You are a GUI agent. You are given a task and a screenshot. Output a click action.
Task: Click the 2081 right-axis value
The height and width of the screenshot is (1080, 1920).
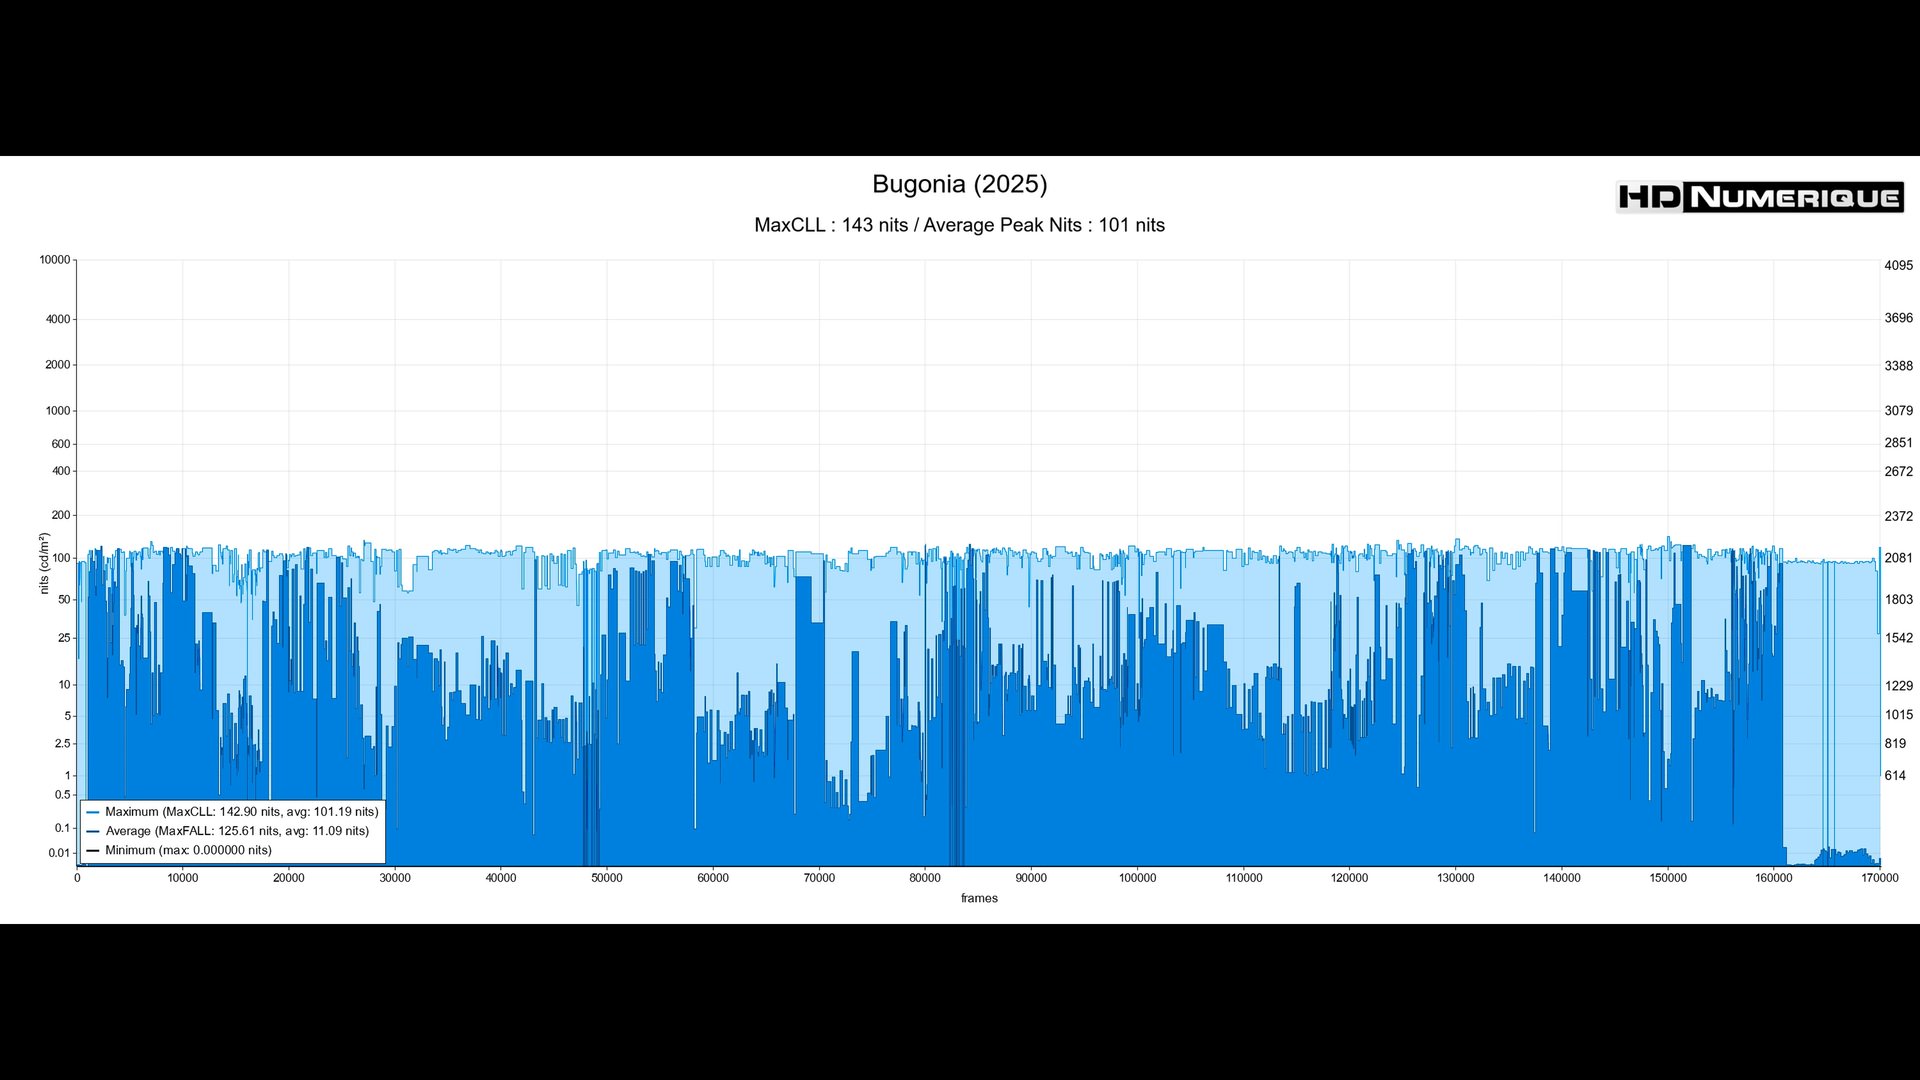pyautogui.click(x=1898, y=558)
